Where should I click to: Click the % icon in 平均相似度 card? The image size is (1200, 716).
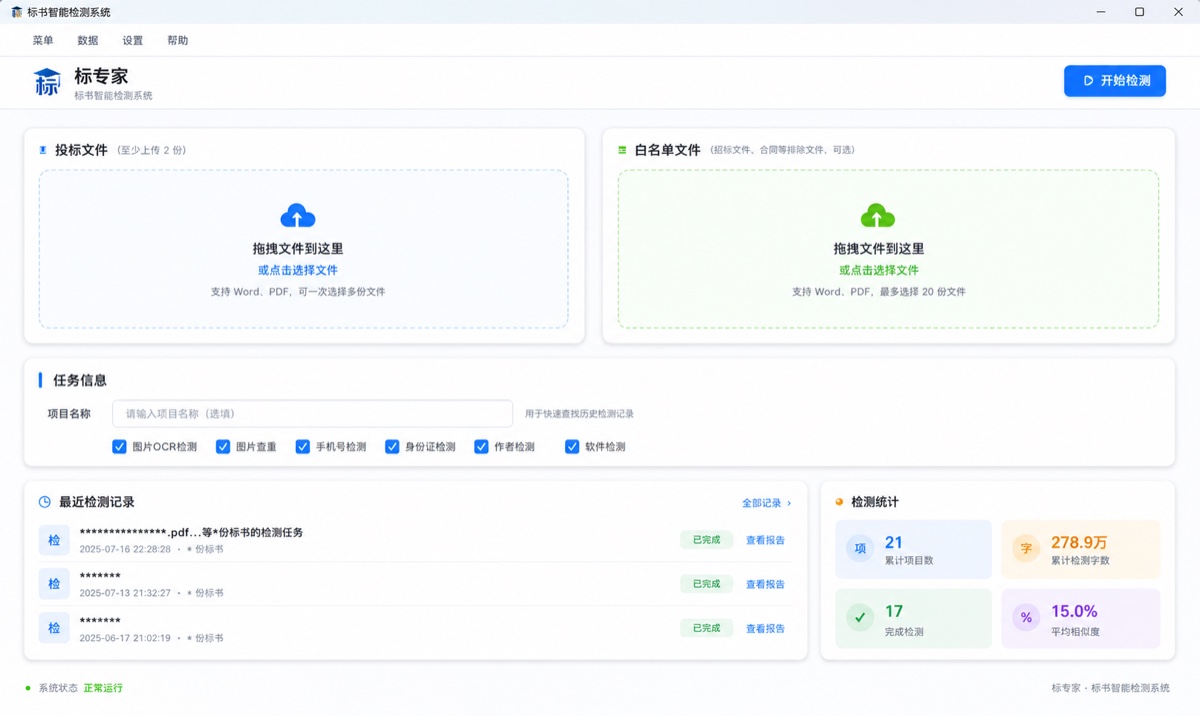tap(1026, 618)
